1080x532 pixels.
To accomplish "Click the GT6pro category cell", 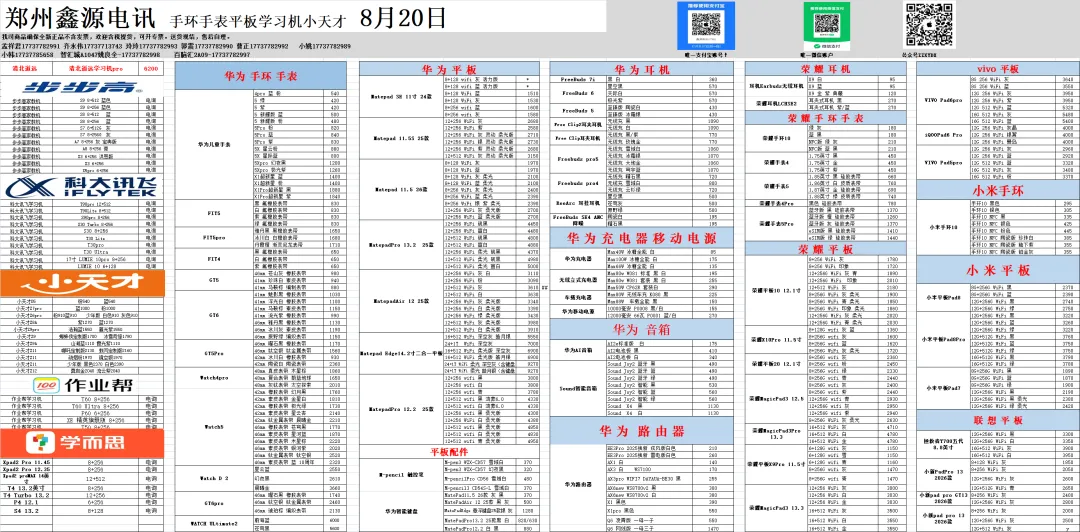I will click(x=214, y=503).
